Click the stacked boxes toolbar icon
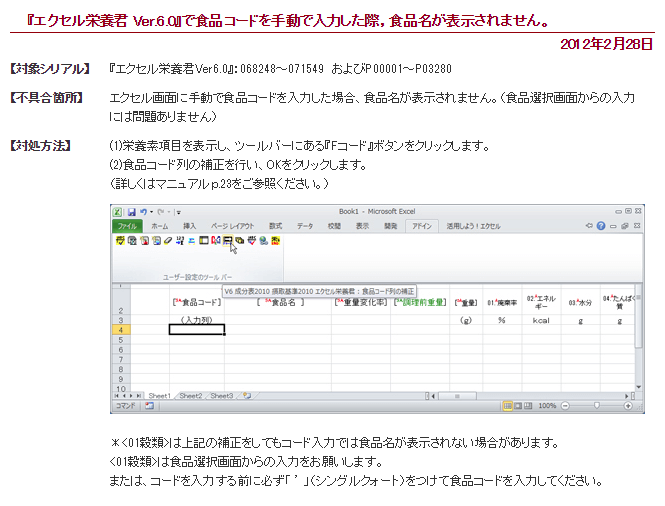This screenshot has height=506, width=665. 240,240
